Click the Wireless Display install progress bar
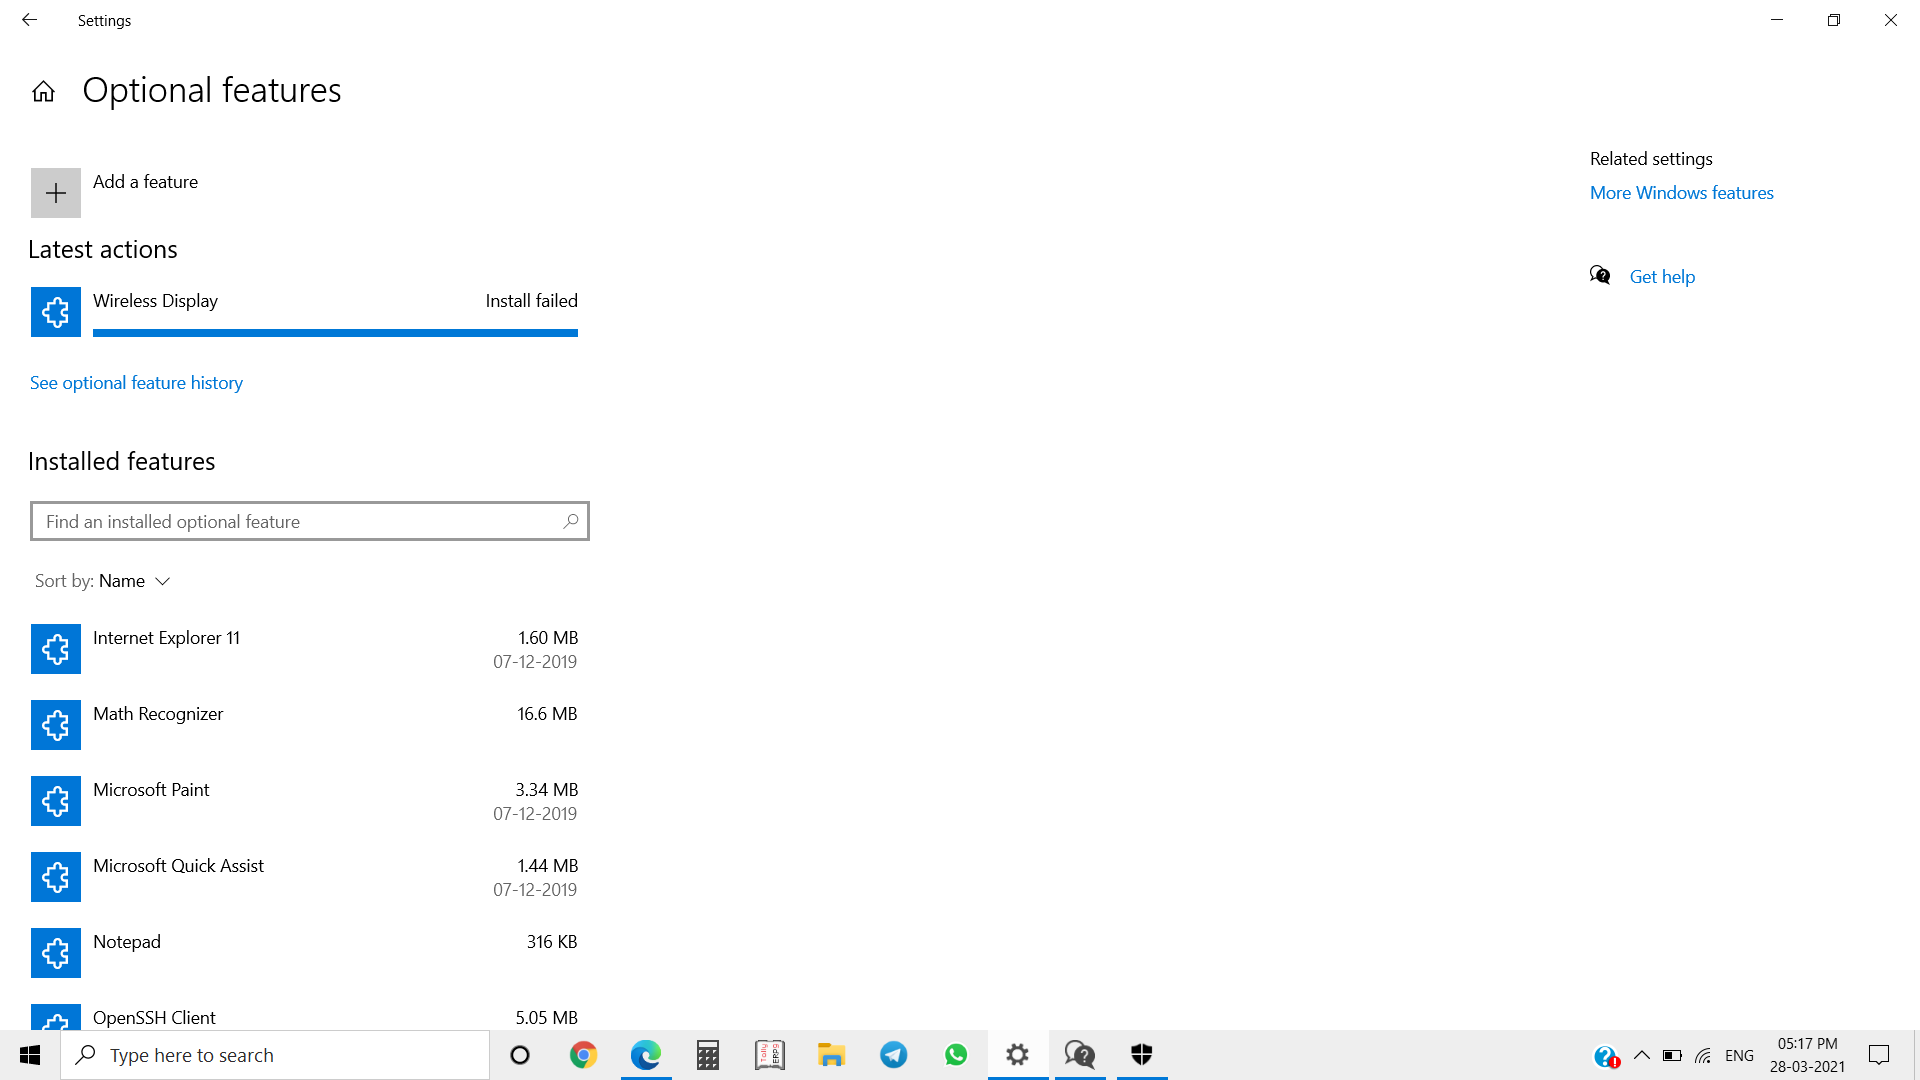The height and width of the screenshot is (1080, 1920). (335, 333)
